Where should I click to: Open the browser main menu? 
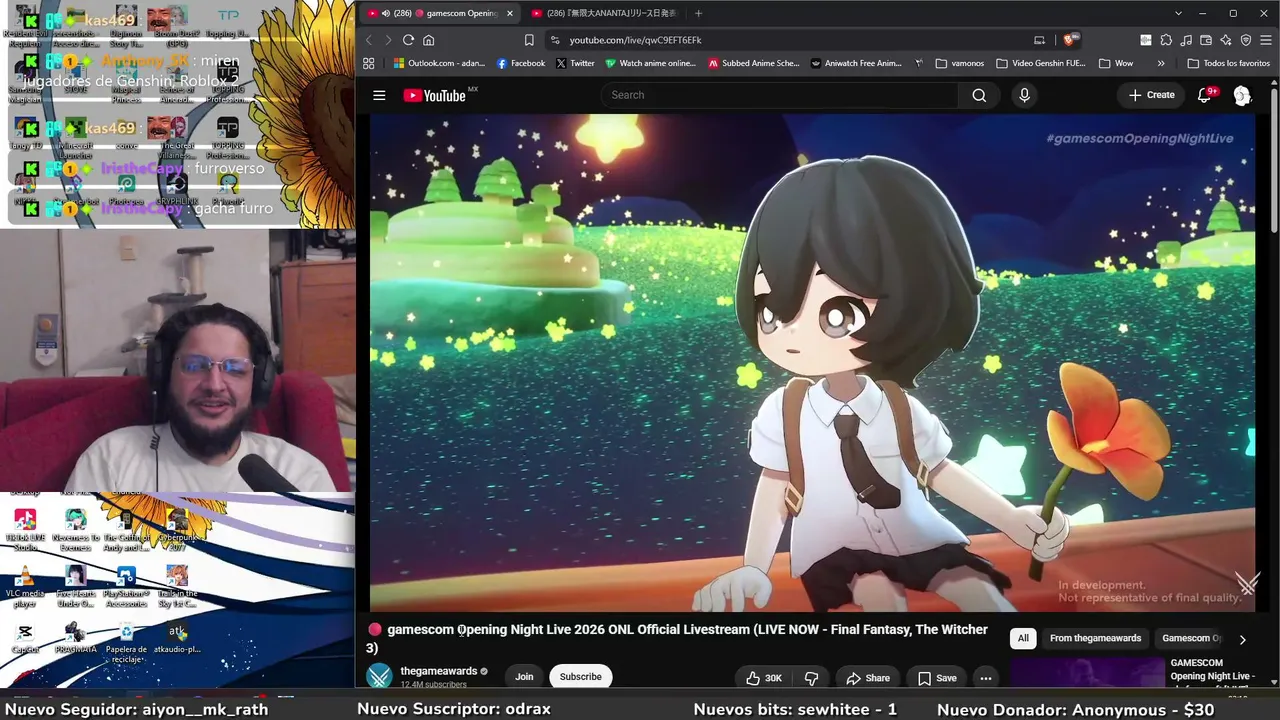pyautogui.click(x=1266, y=40)
